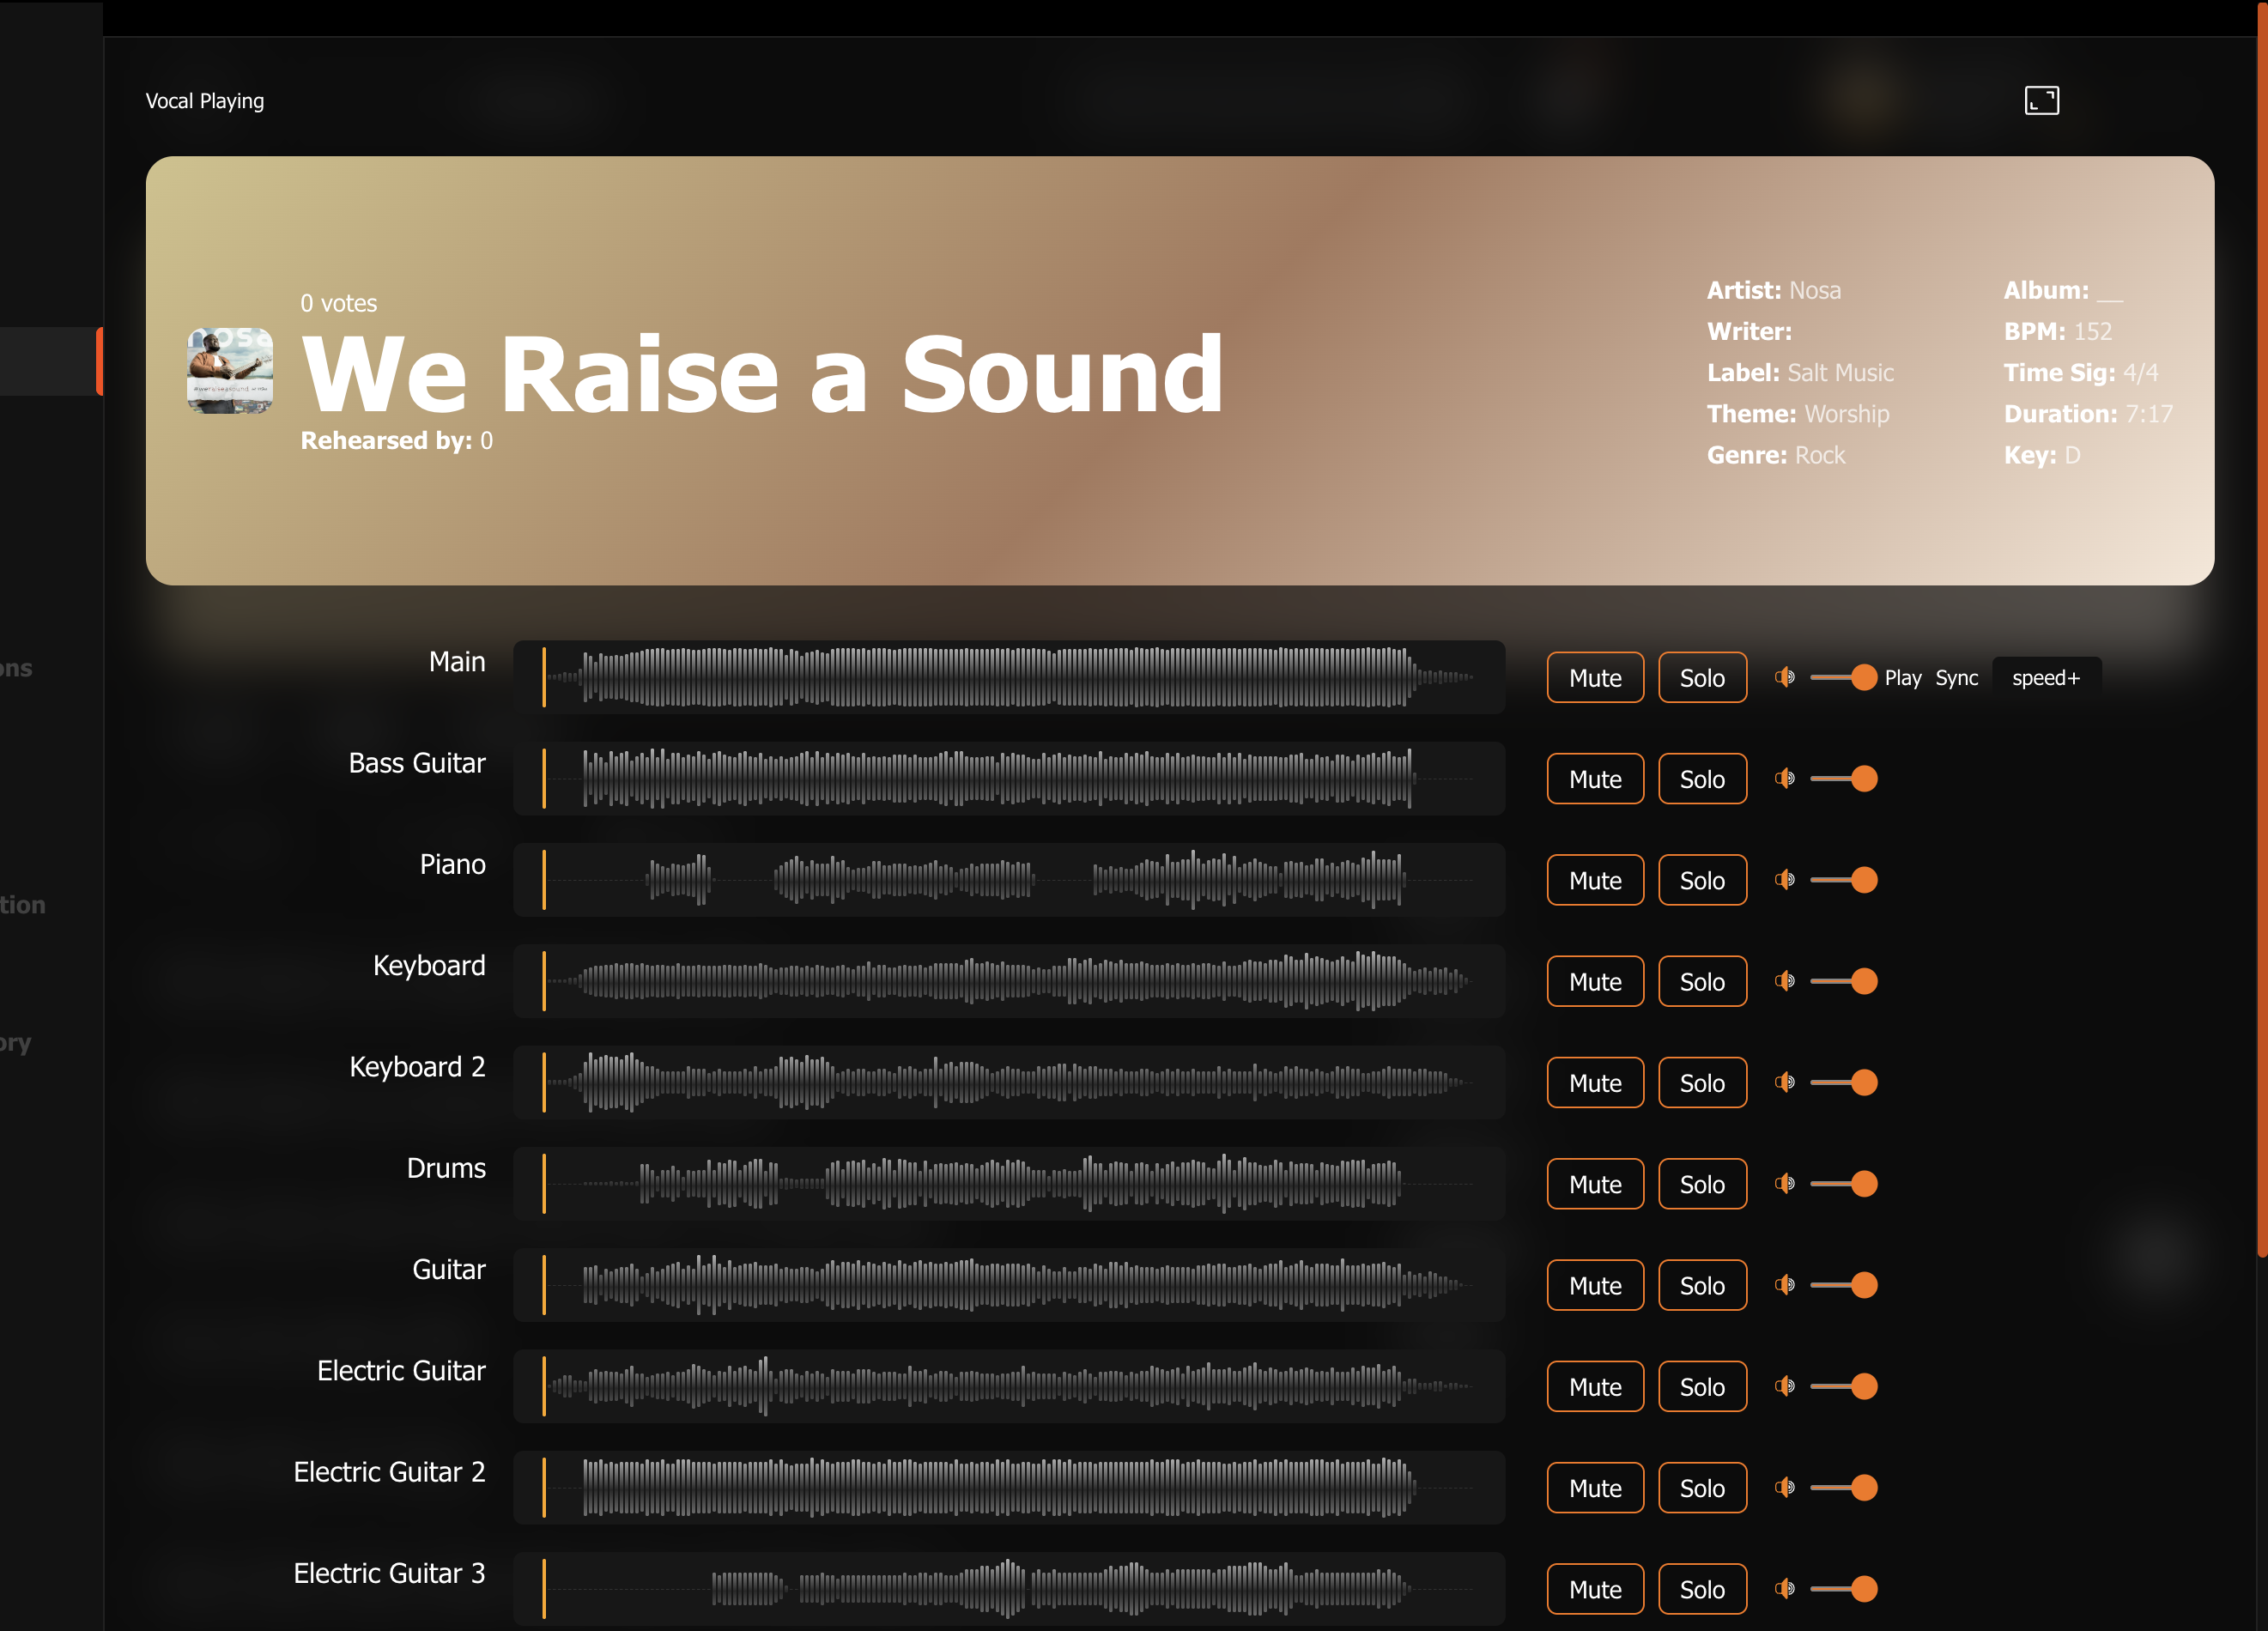The image size is (2268, 1631).
Task: Mute the Electric Guitar 2 track
Action: (1595, 1488)
